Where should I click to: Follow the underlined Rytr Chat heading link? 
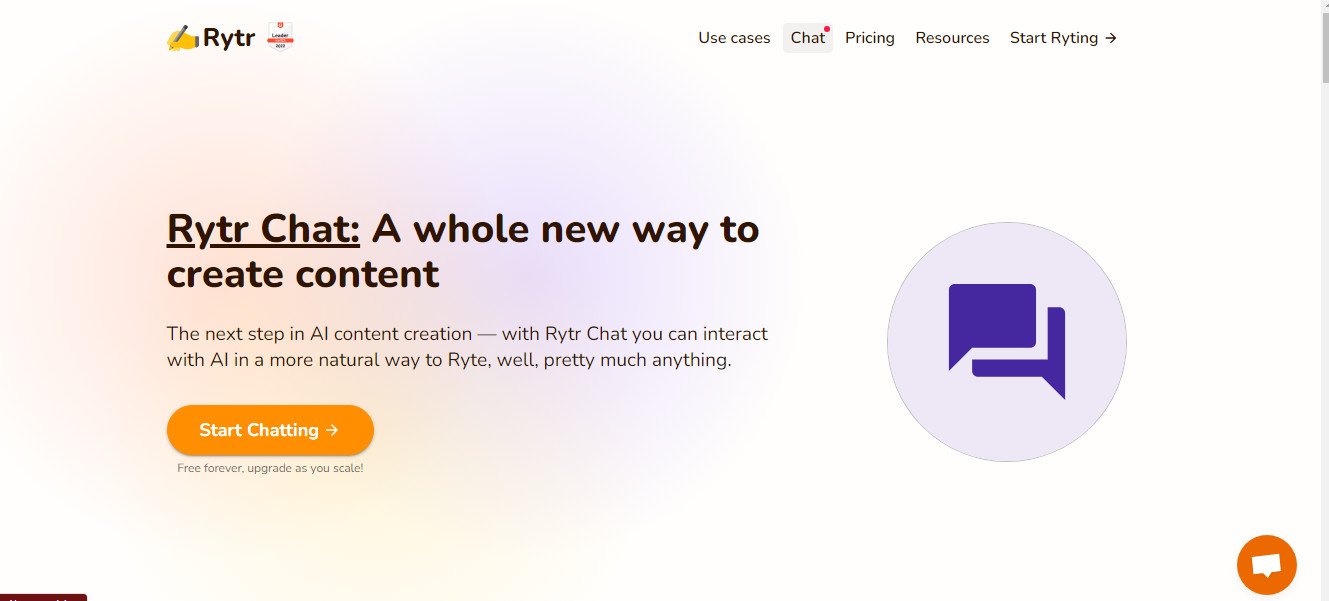pos(263,229)
